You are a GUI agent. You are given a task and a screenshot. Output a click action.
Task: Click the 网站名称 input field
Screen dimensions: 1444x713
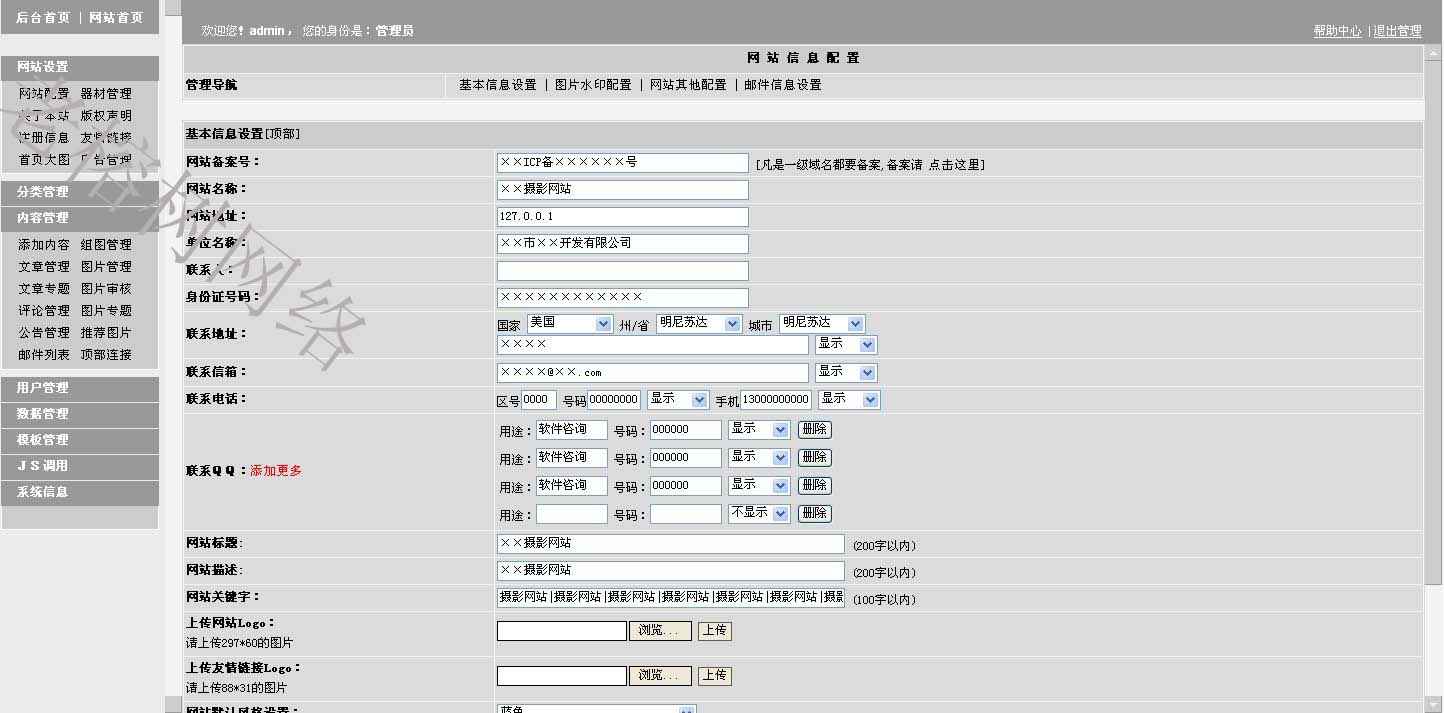click(622, 189)
